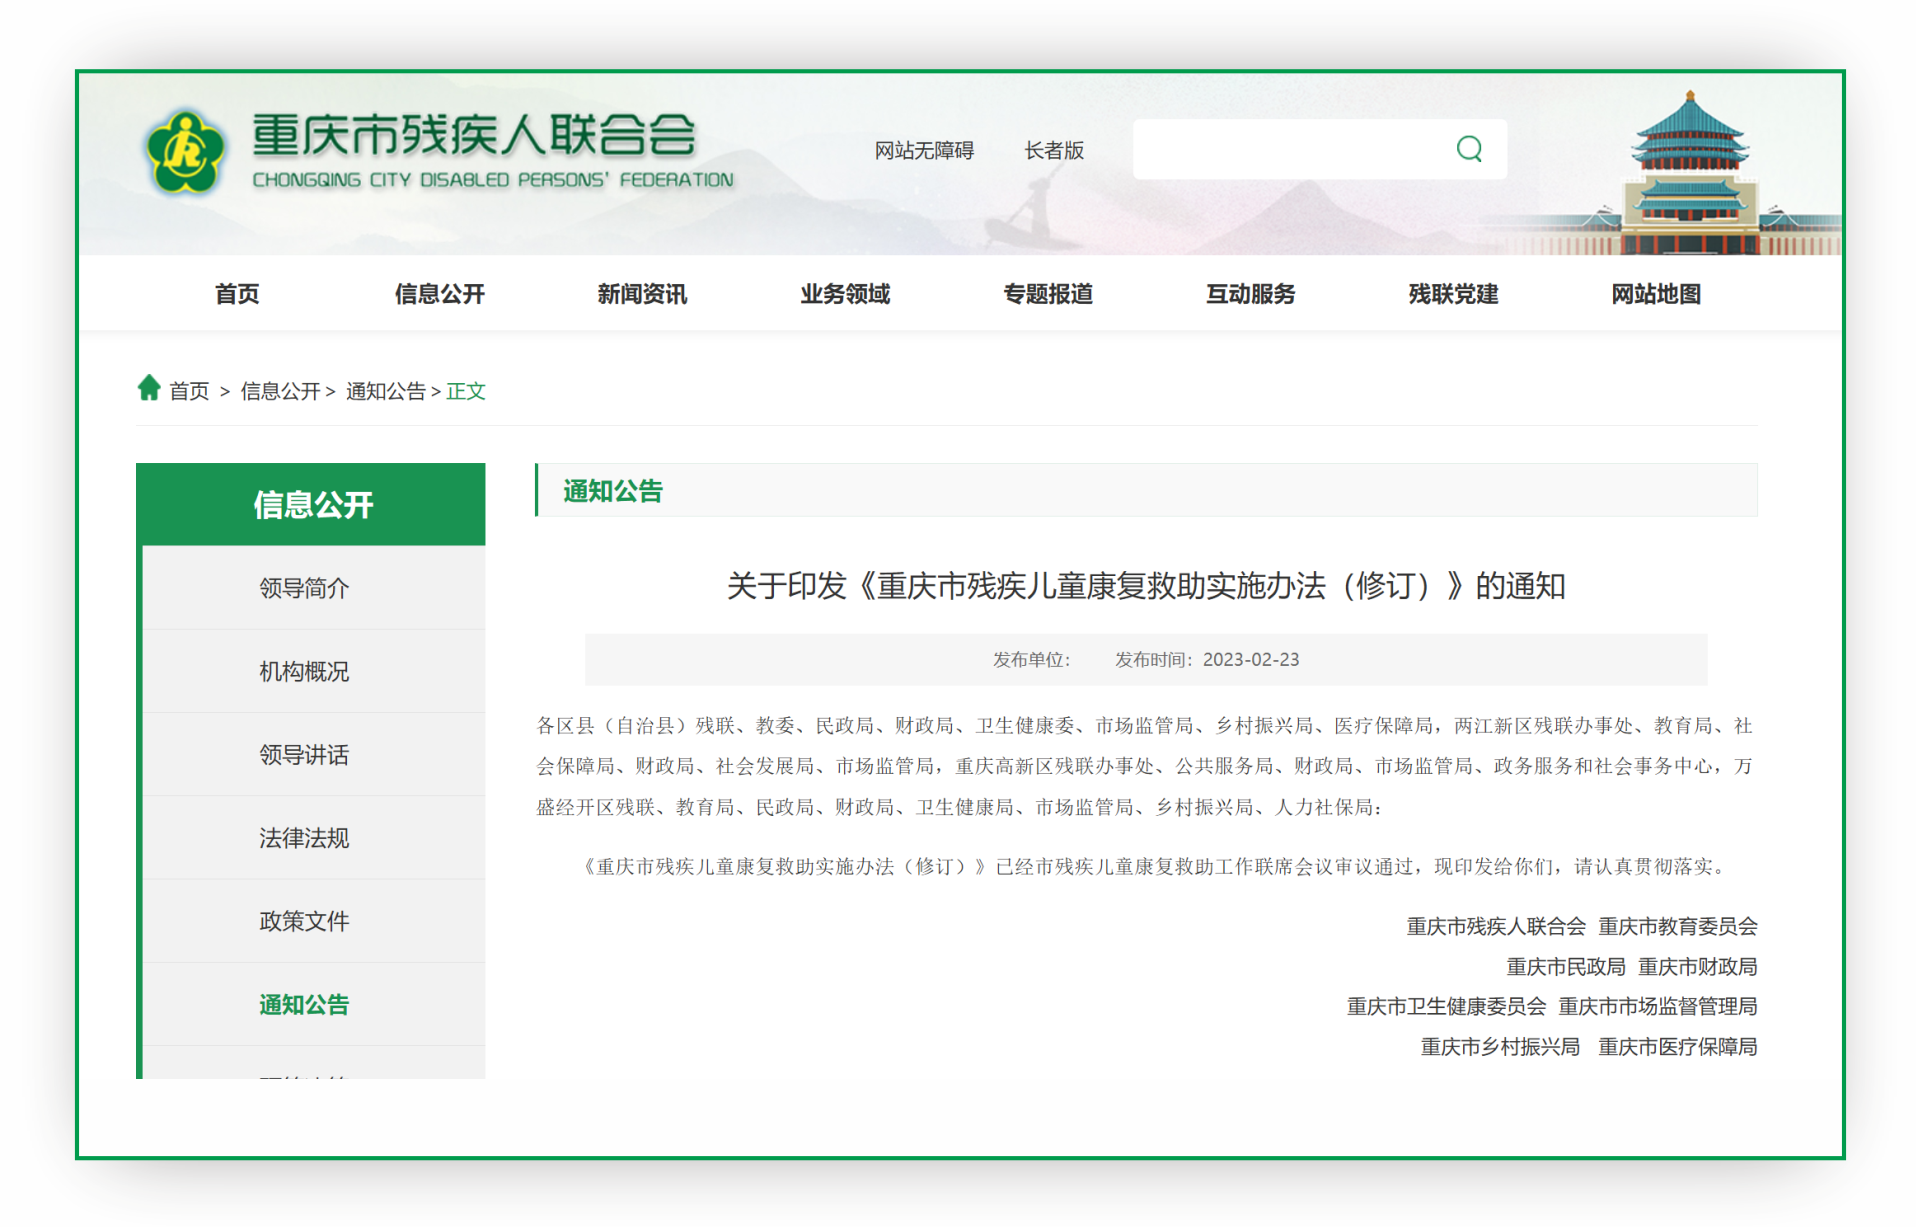Viewport: 1916px width, 1227px height.
Task: Click signature 重庆市乡村振兴局
Action: 1501,1047
